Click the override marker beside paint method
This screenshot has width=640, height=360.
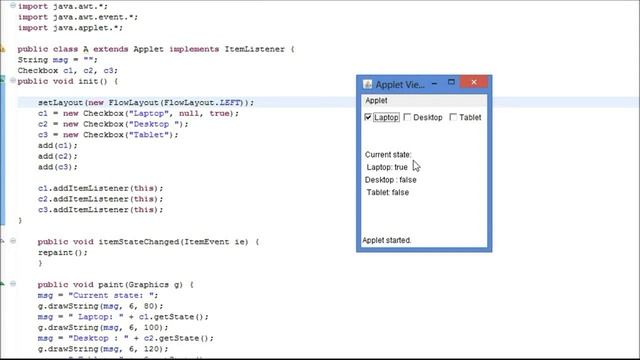pos(2,284)
